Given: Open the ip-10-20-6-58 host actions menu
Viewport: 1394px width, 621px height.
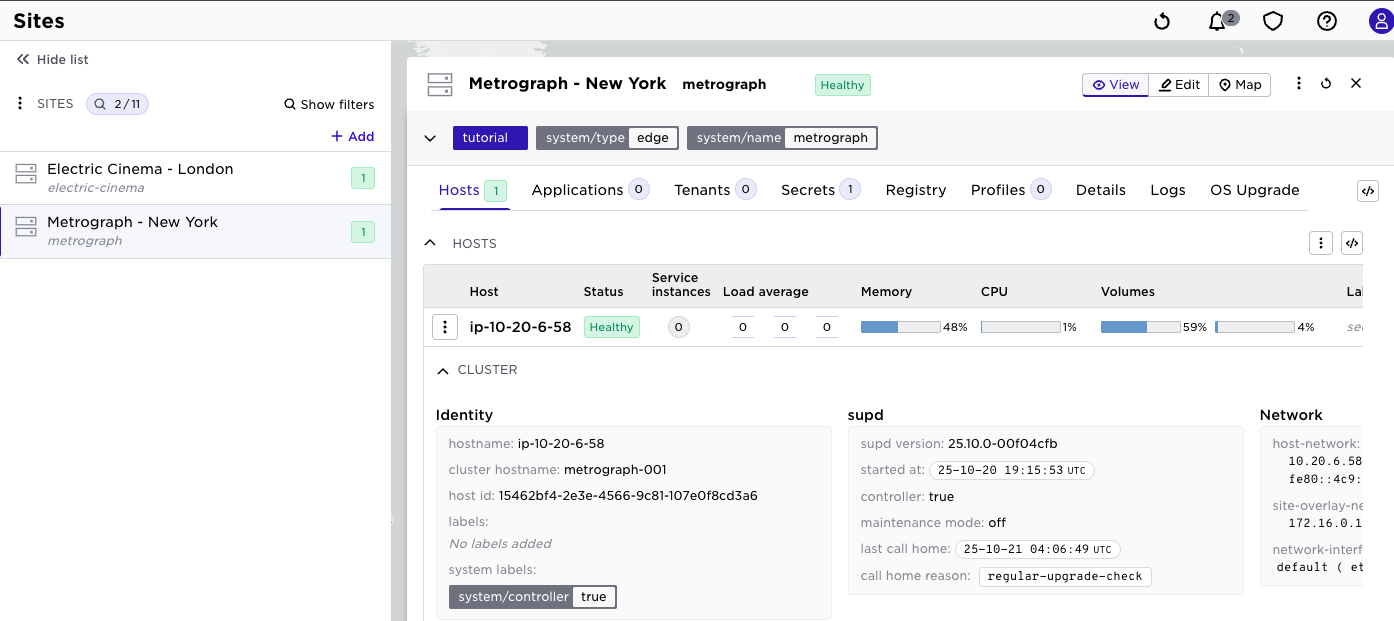Looking at the screenshot, I should tap(445, 327).
